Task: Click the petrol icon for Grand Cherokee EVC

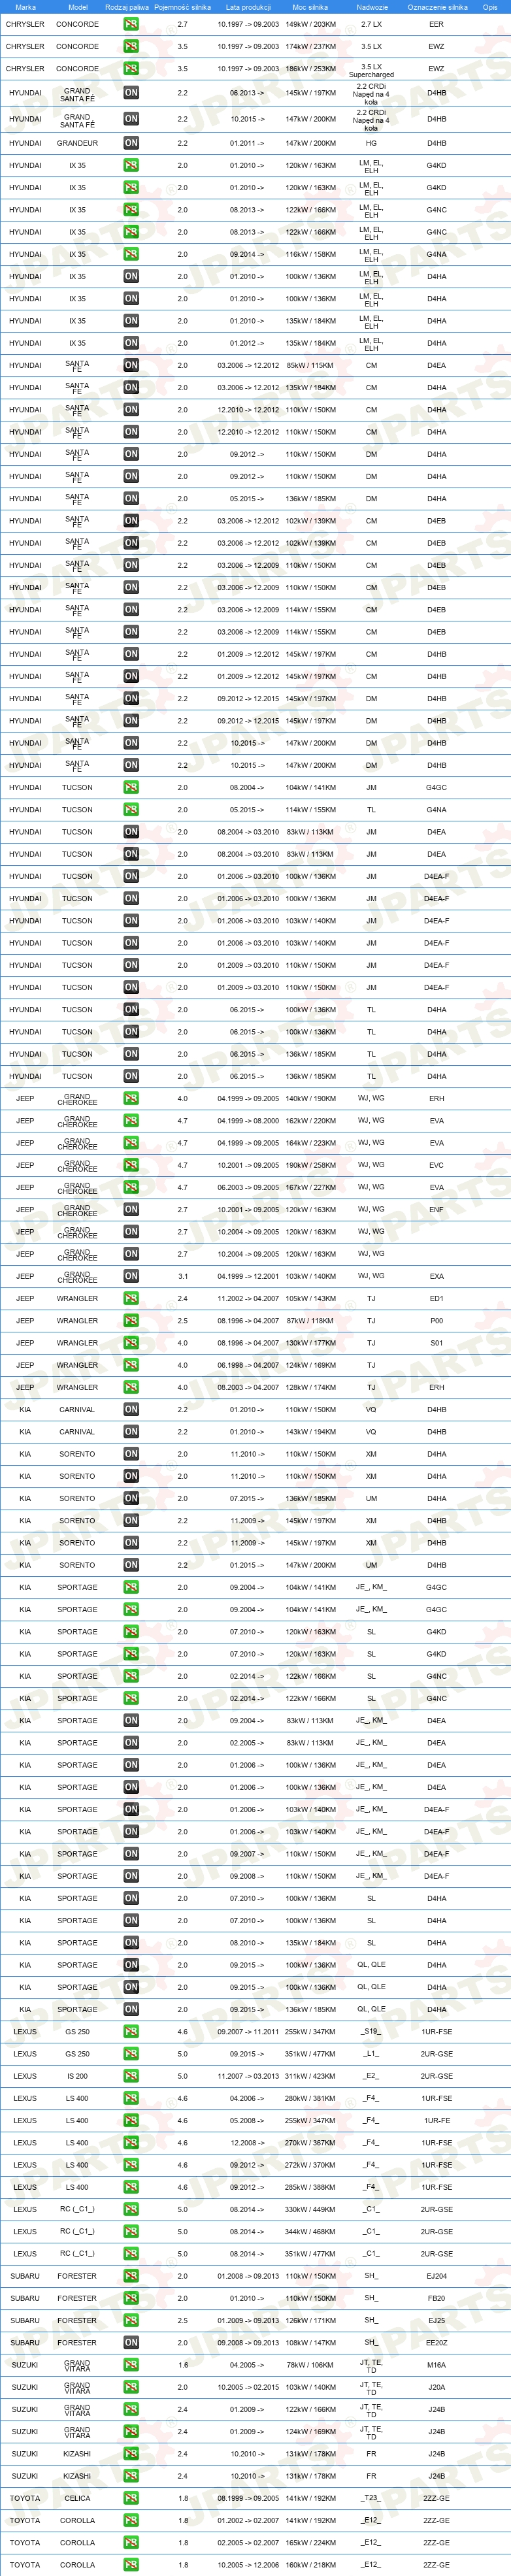Action: point(131,1165)
